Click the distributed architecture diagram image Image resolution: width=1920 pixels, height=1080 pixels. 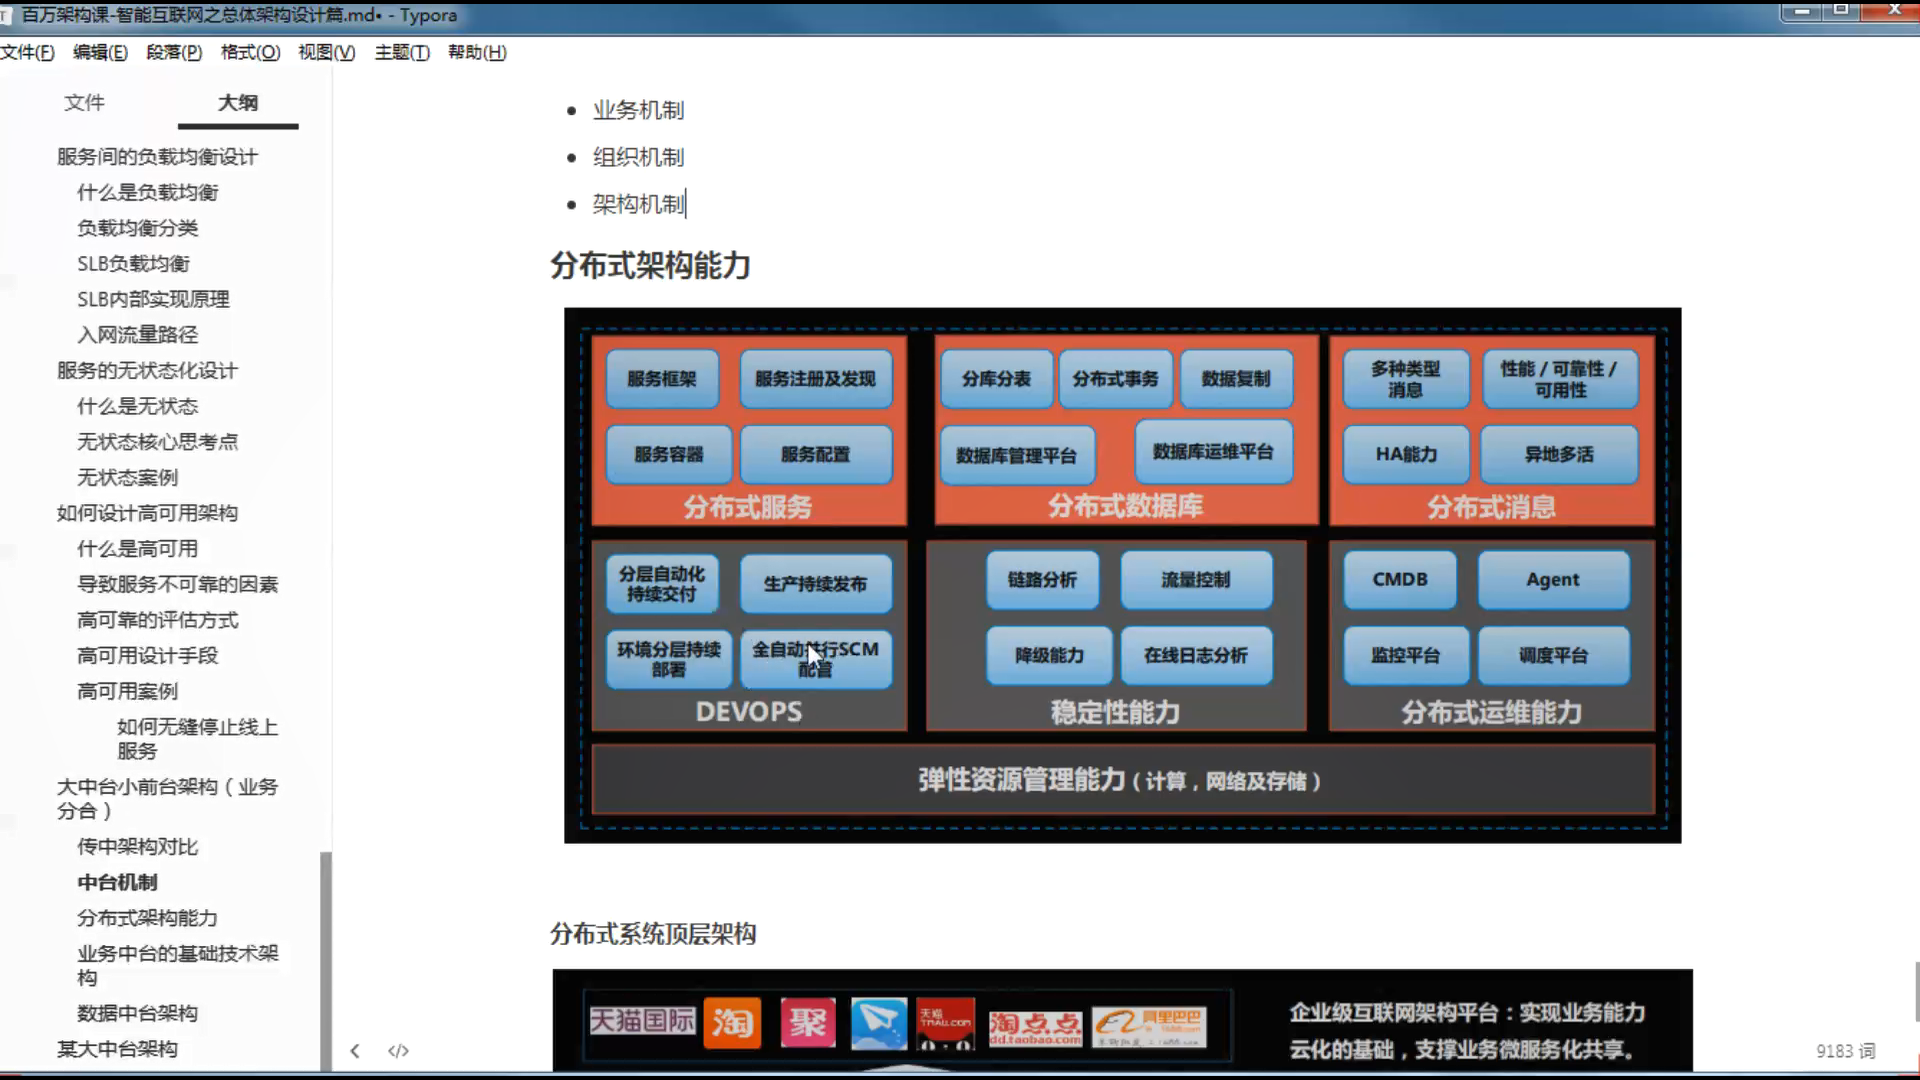coord(1122,575)
